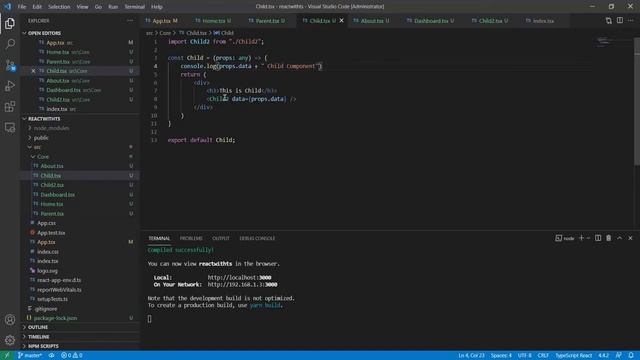Split the editor to the right
This screenshot has width=640, height=360.
(620, 20)
